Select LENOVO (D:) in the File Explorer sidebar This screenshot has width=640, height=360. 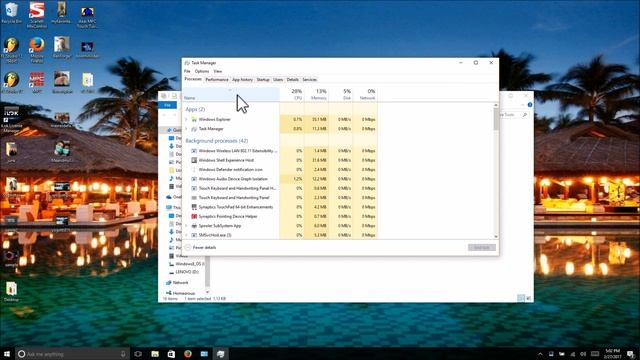coord(187,272)
